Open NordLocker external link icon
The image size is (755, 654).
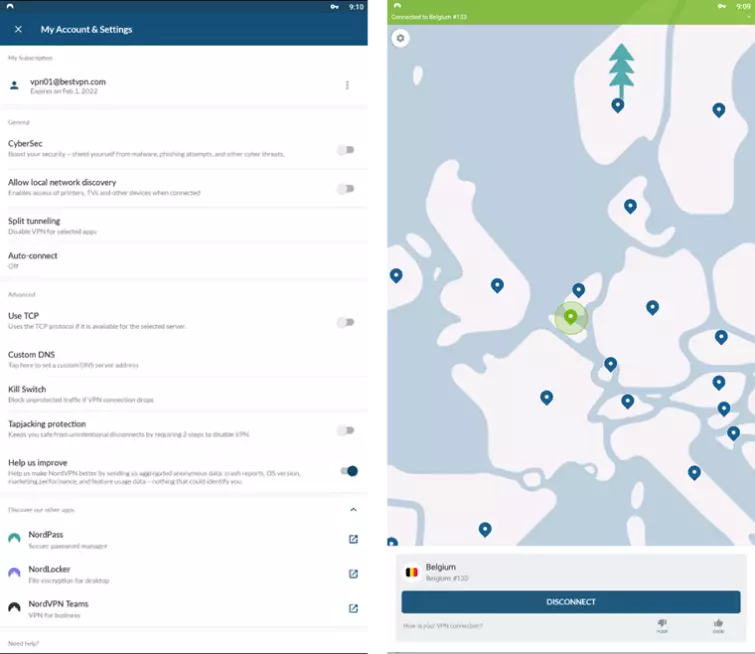pos(353,574)
